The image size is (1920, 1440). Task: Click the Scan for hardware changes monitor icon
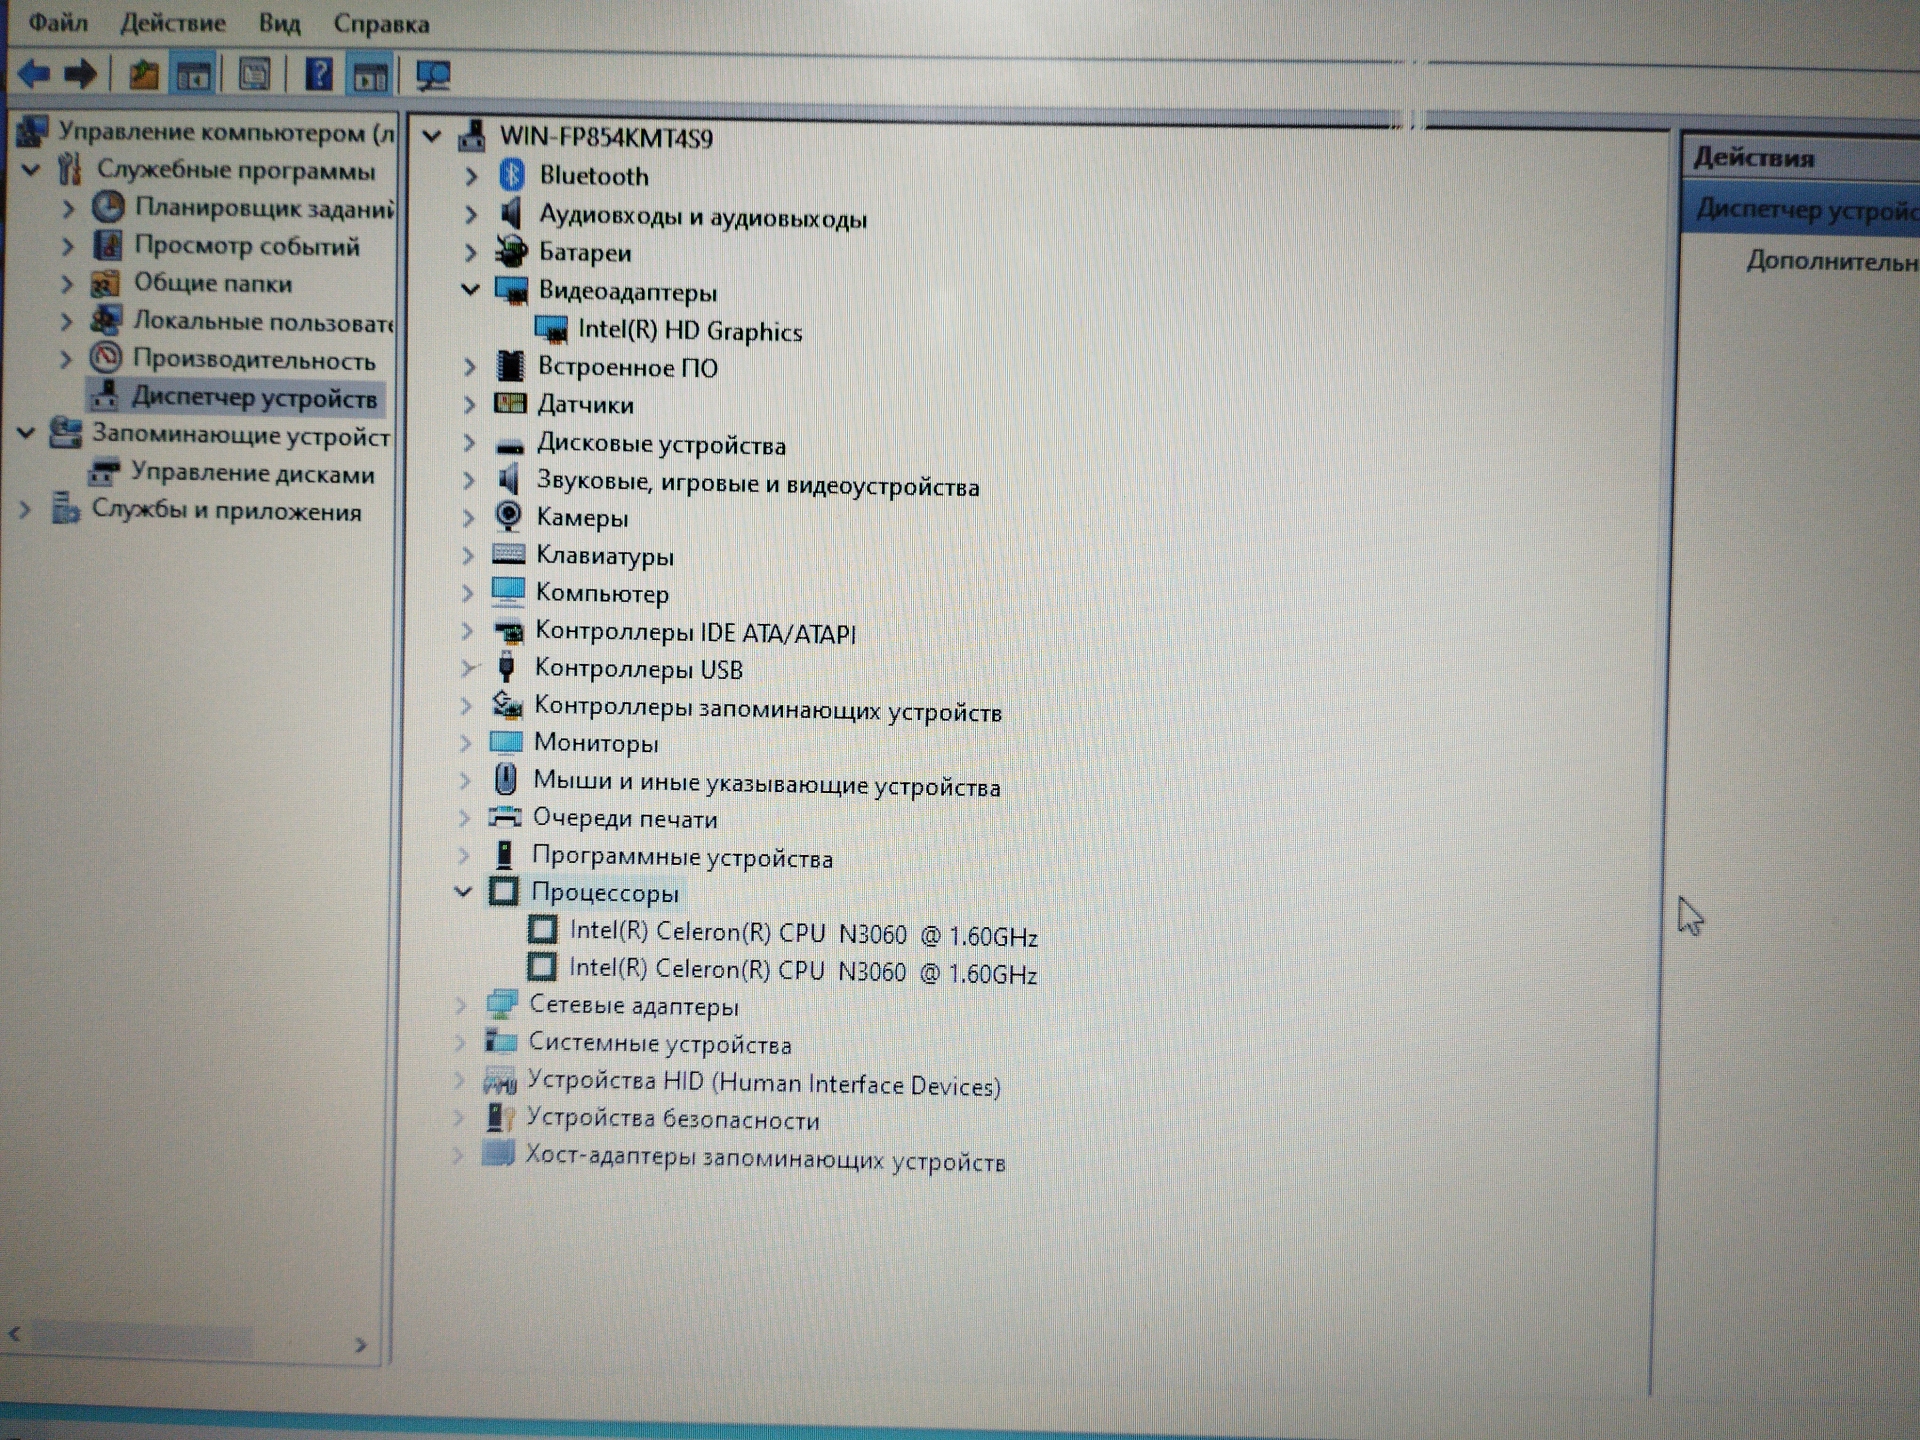point(433,76)
